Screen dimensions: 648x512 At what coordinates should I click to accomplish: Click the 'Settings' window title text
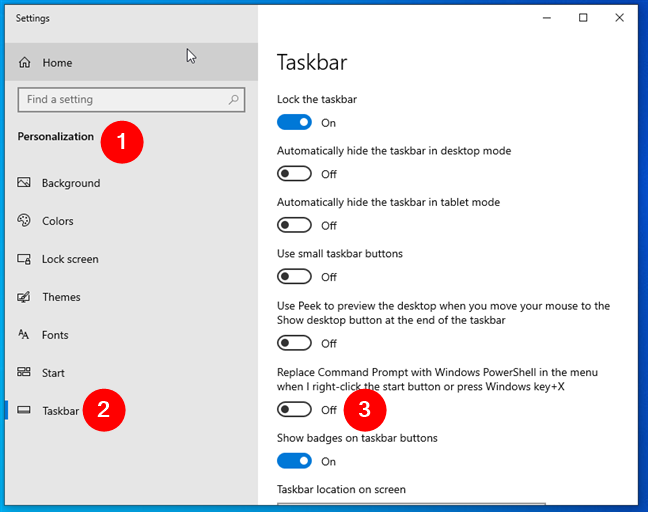click(x=33, y=18)
